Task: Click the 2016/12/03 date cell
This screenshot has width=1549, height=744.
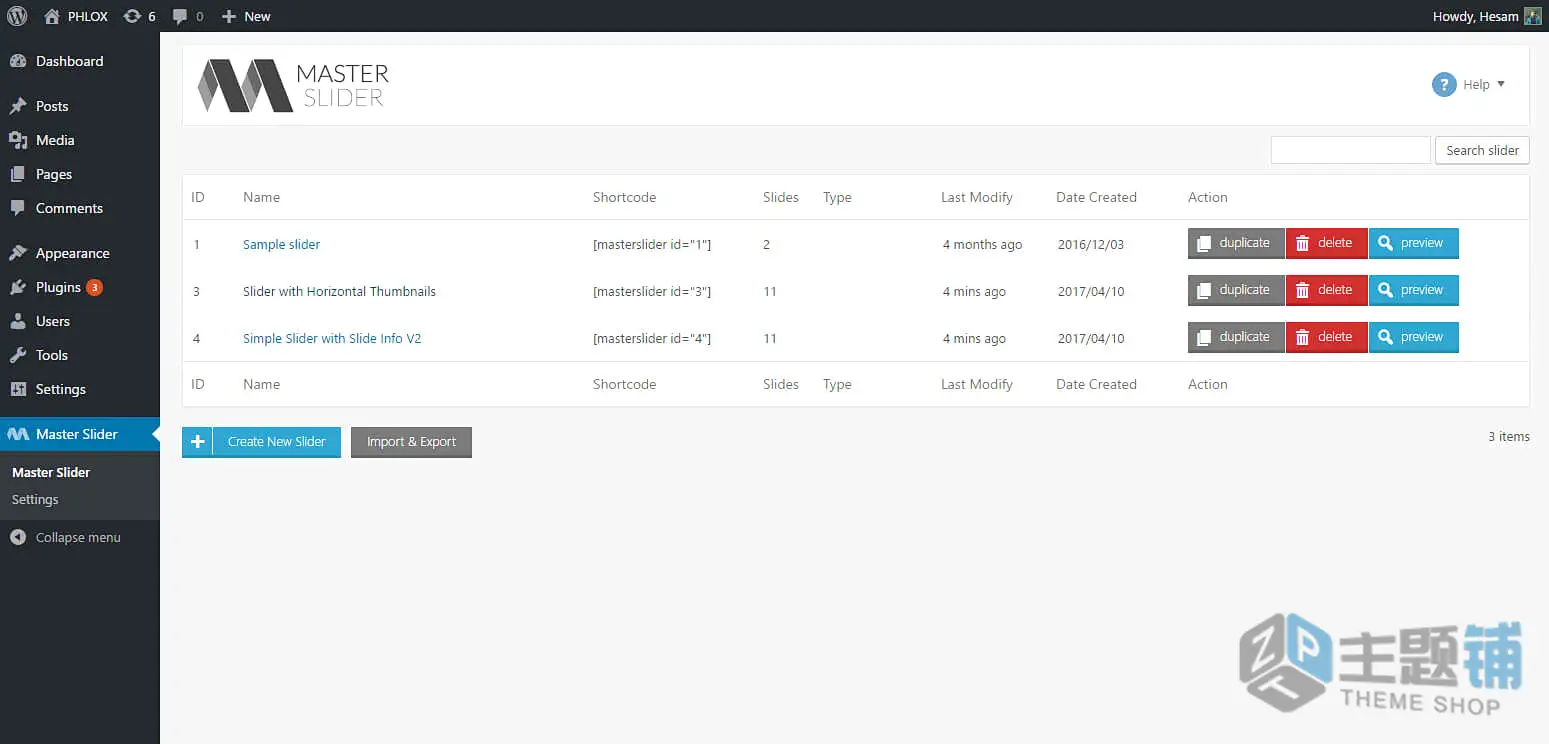Action: pos(1091,244)
